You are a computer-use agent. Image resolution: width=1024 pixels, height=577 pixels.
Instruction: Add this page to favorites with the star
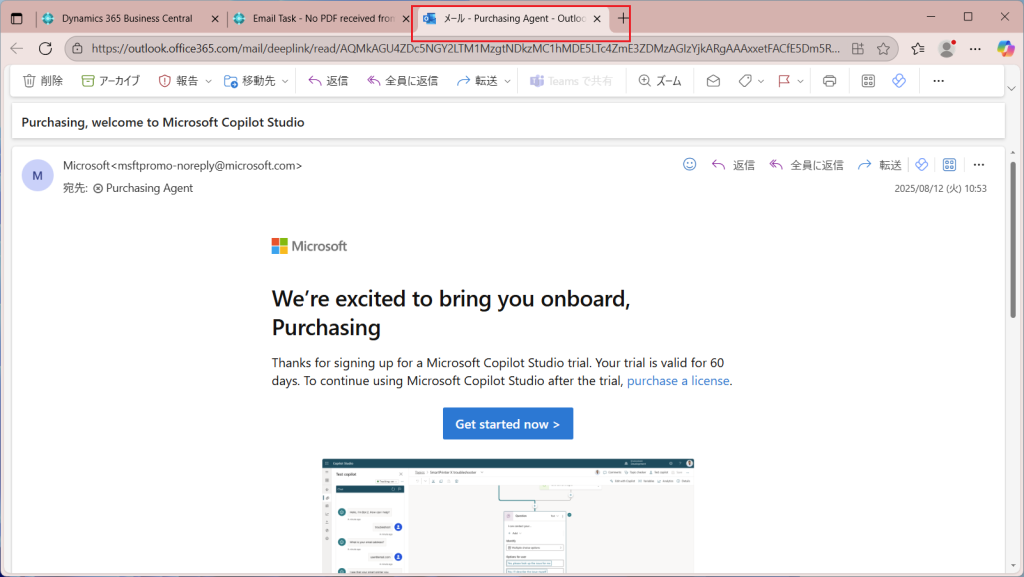click(x=884, y=48)
